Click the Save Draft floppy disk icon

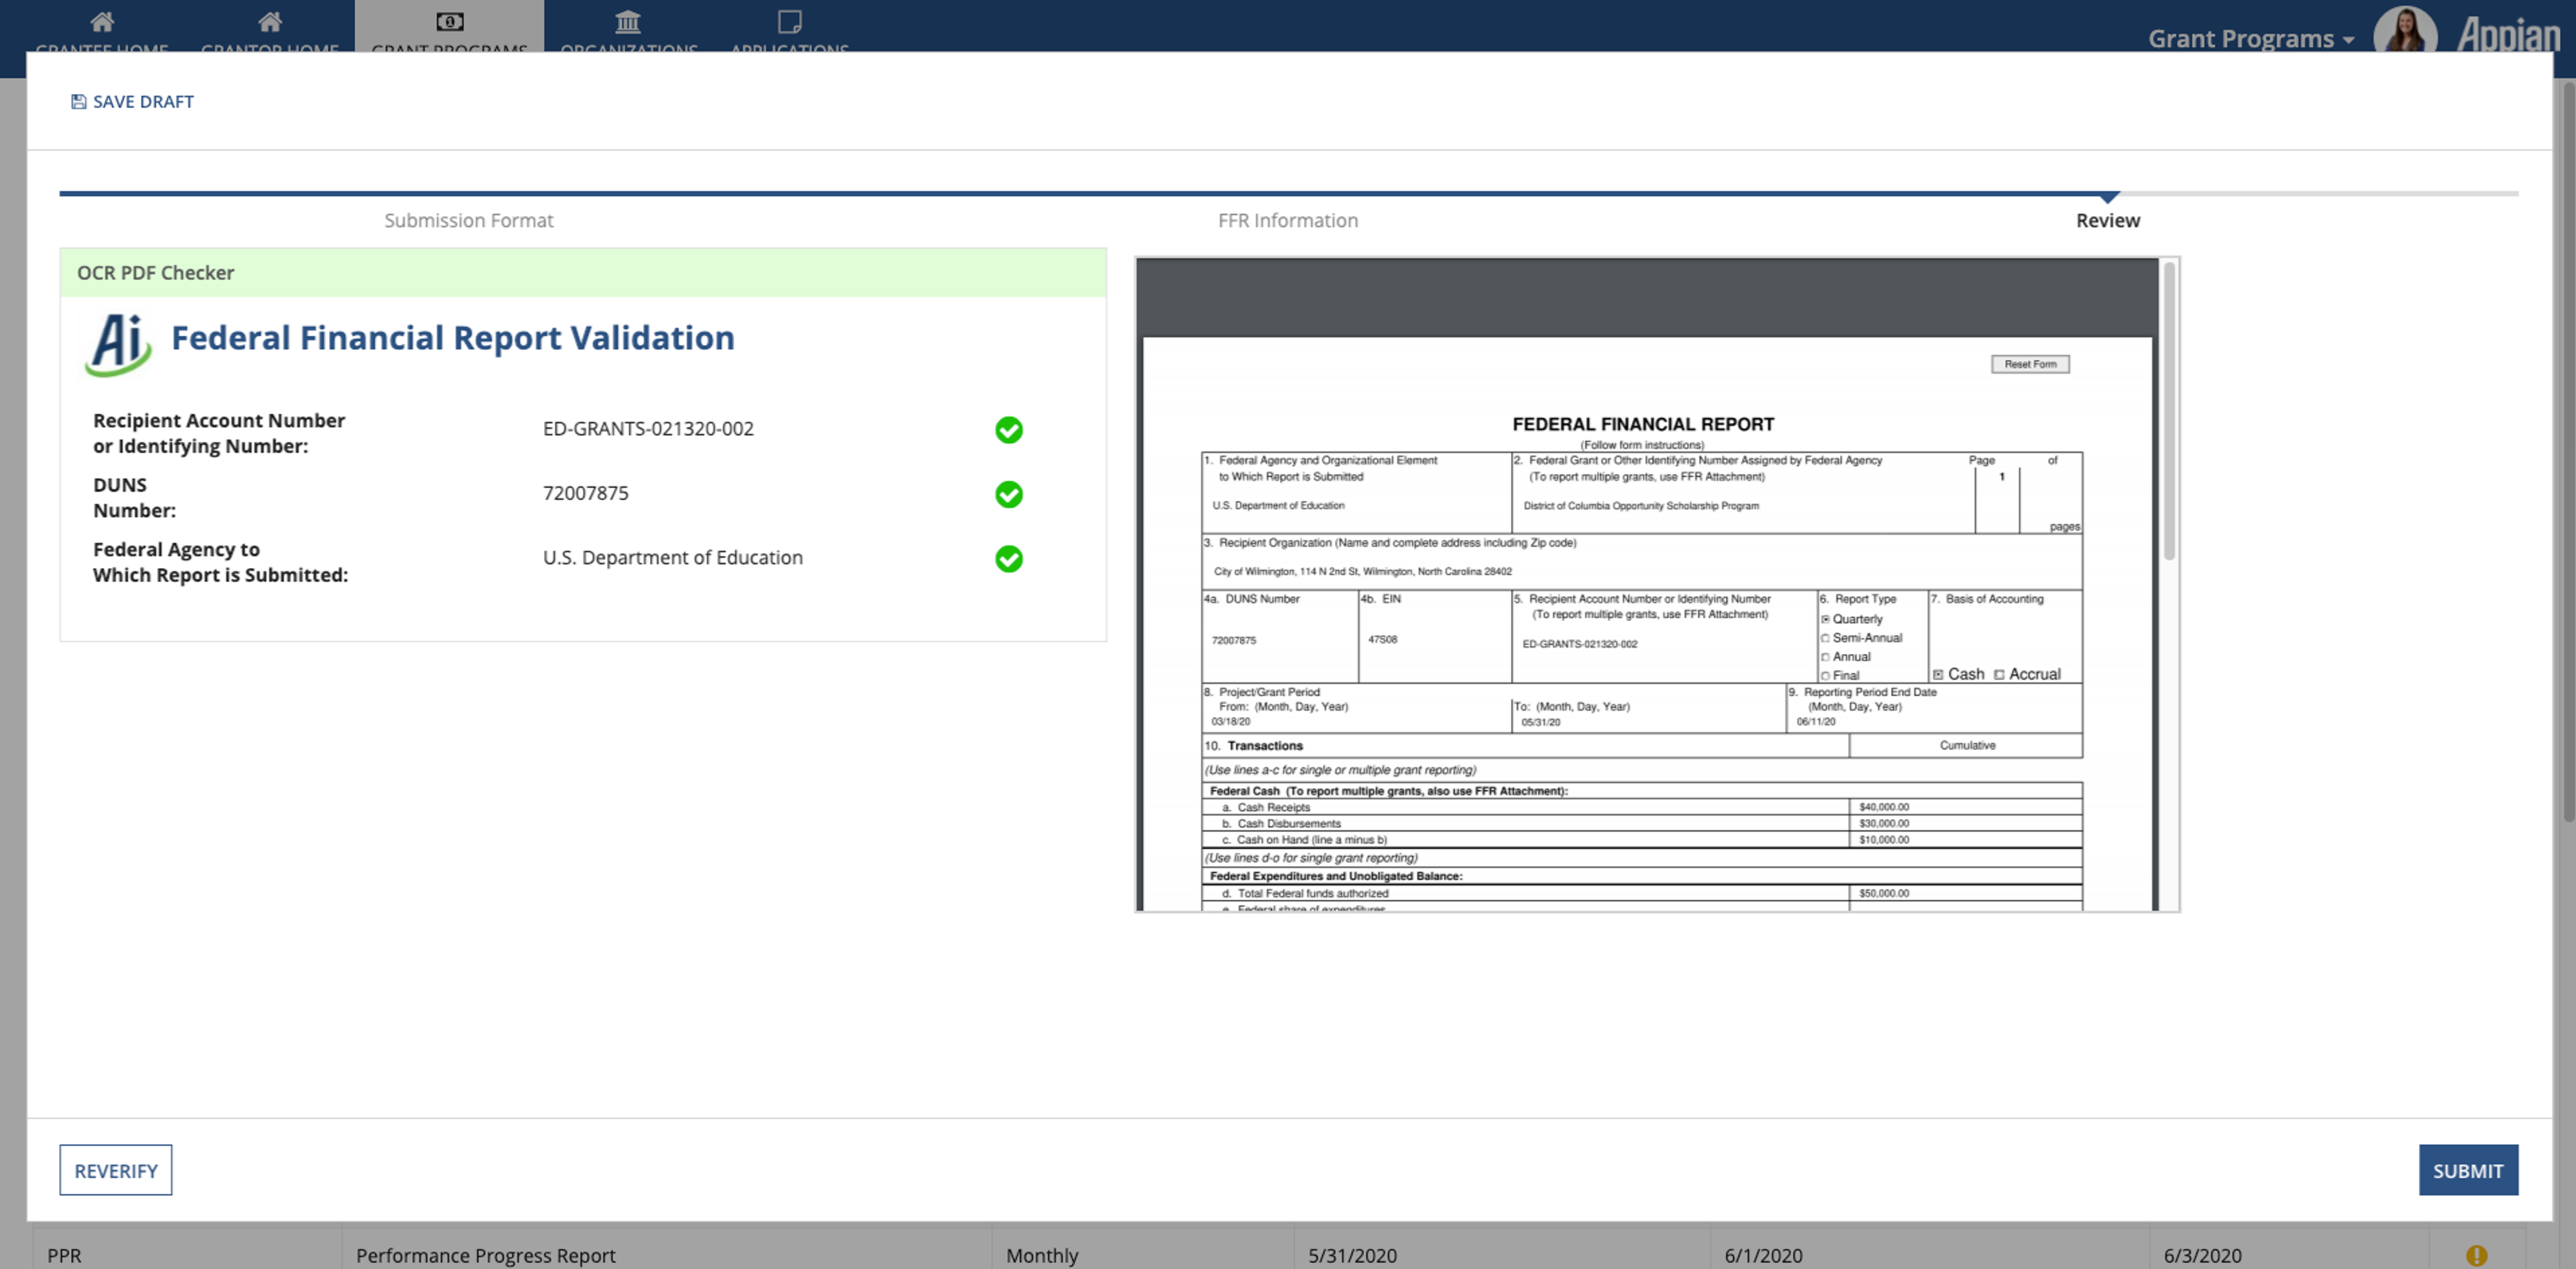click(x=78, y=101)
